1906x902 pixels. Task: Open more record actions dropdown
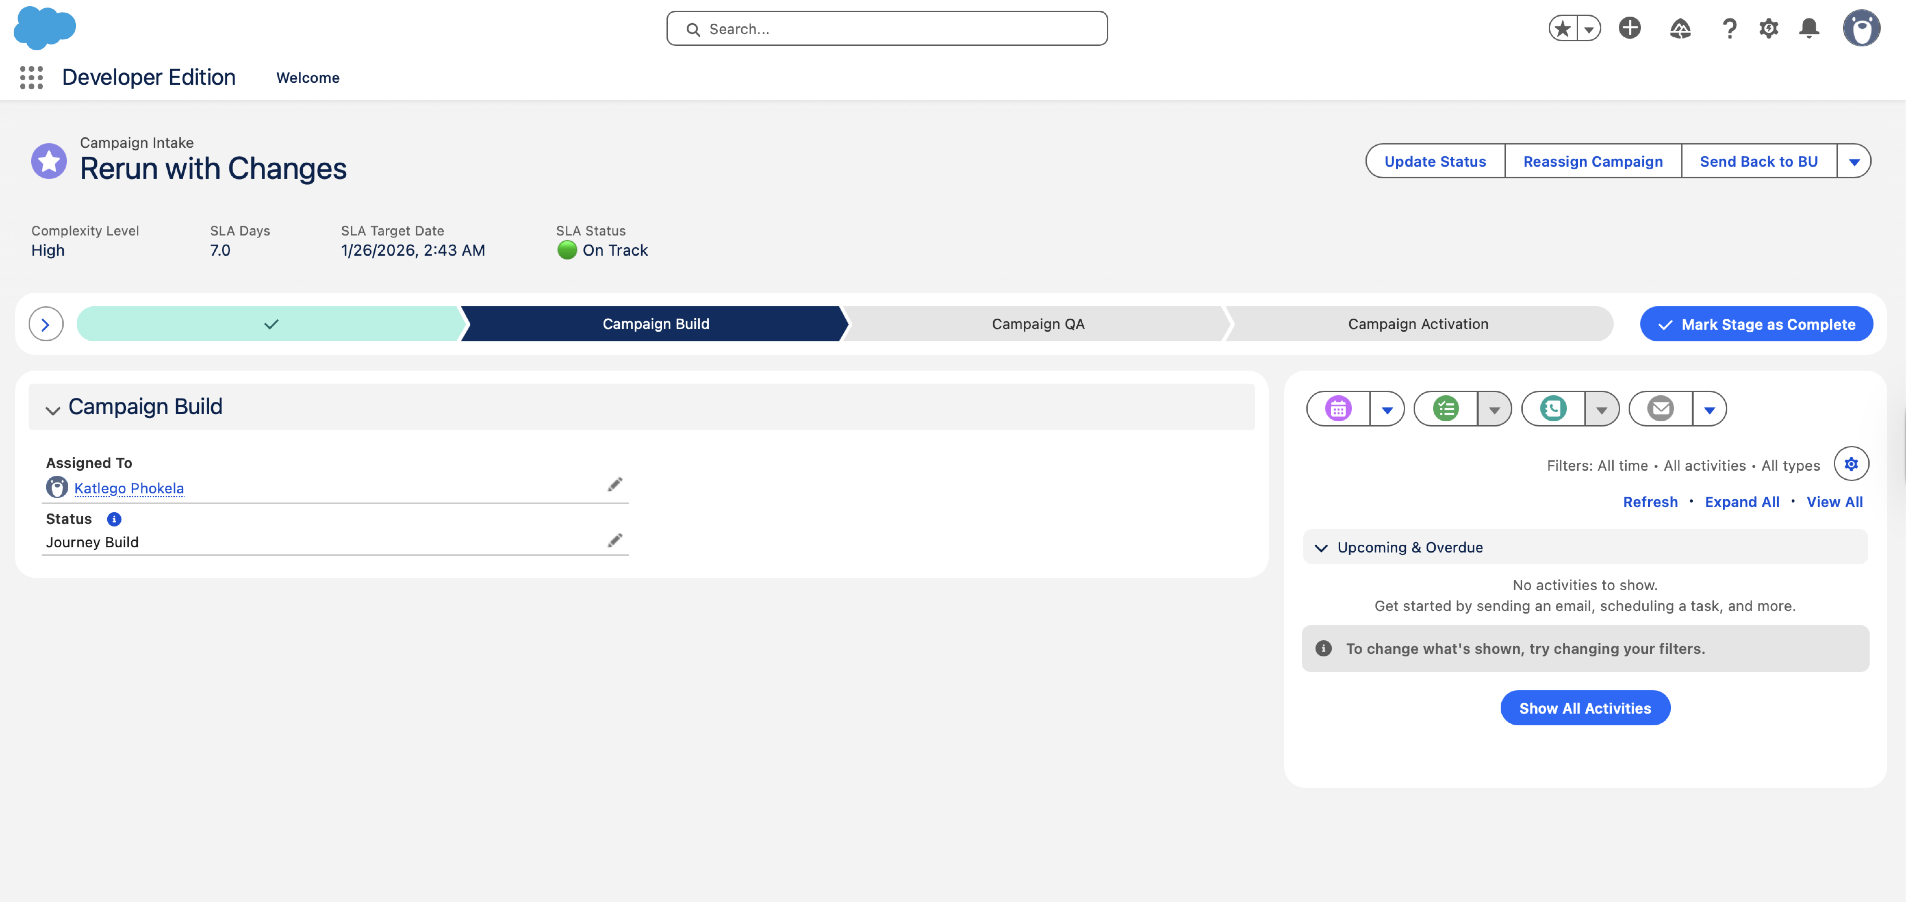click(1854, 161)
